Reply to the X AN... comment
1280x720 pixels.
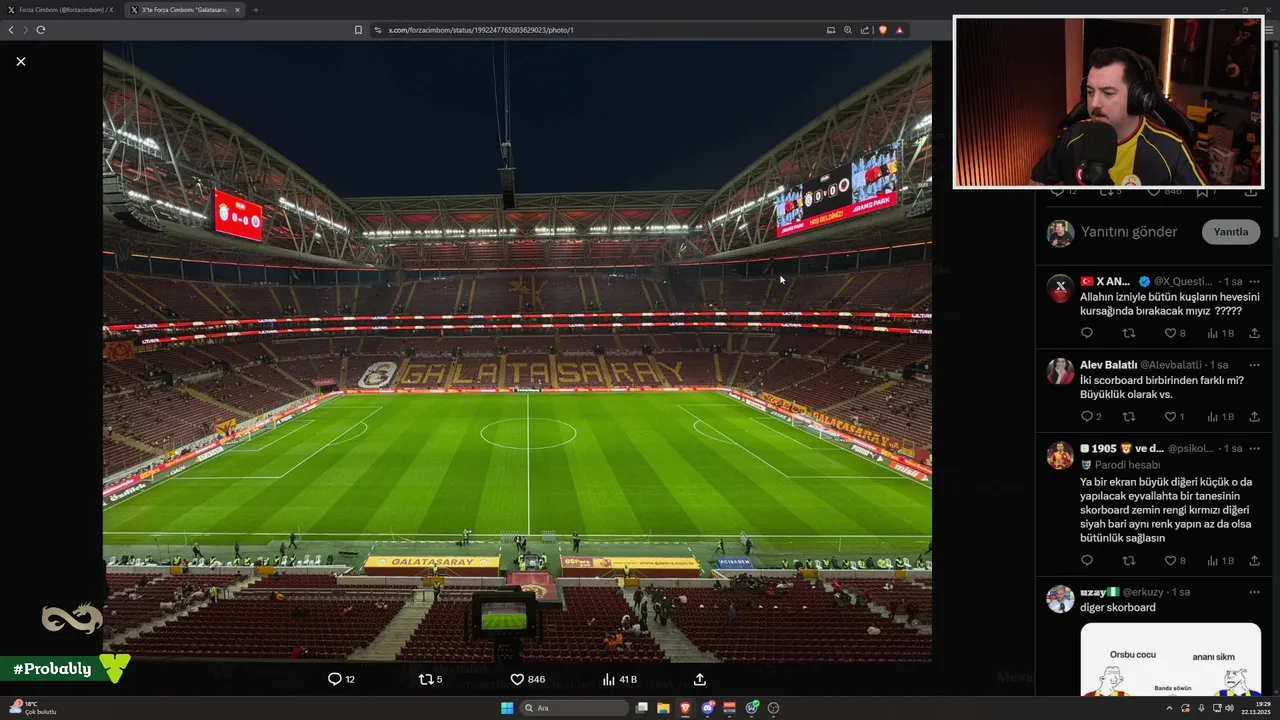(1087, 333)
